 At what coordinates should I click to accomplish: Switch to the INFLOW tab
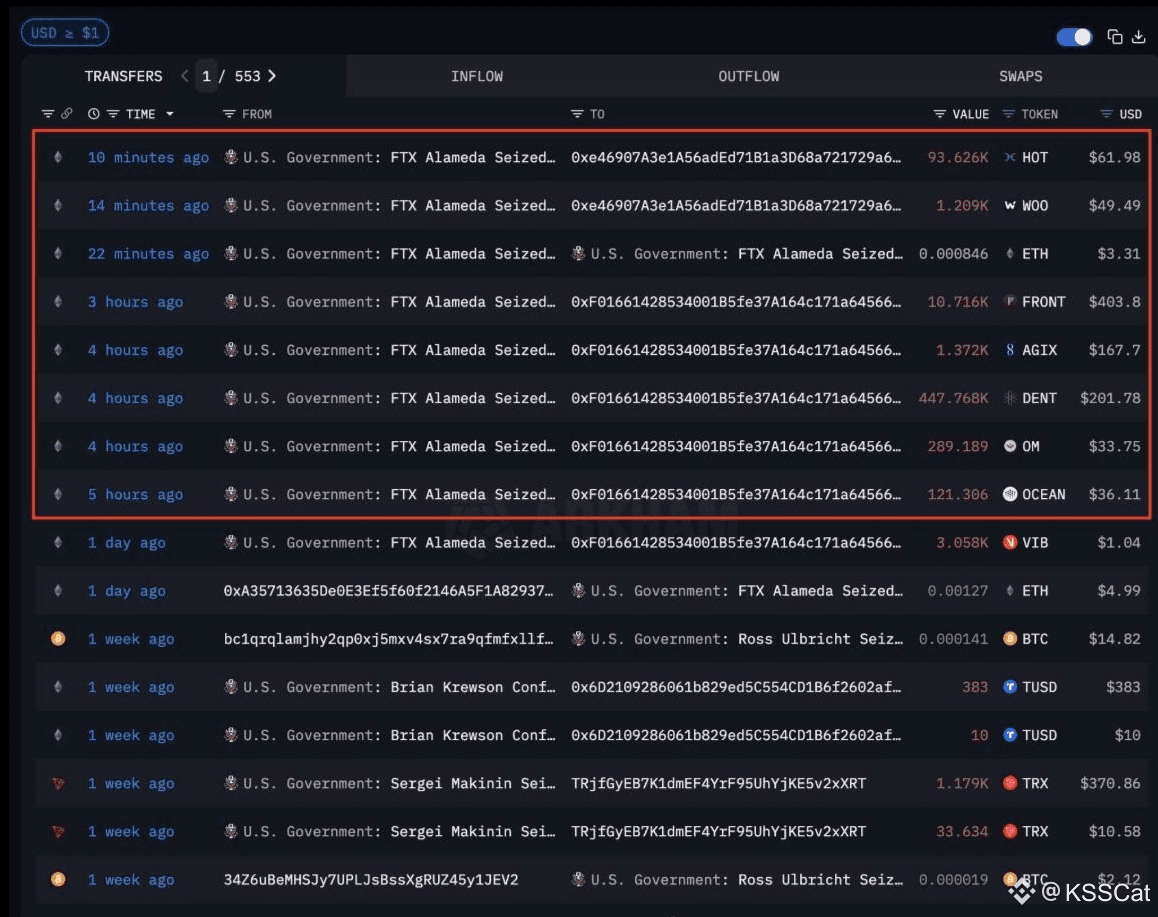point(477,76)
